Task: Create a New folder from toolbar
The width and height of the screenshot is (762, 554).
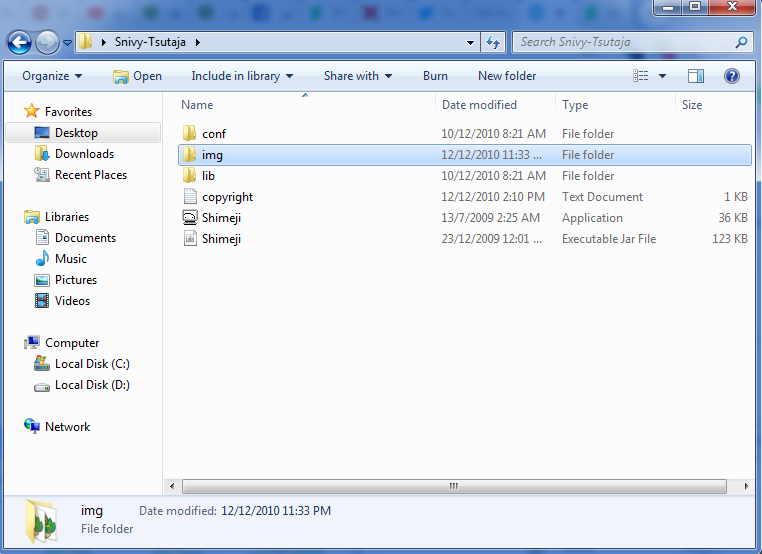Action: [507, 76]
